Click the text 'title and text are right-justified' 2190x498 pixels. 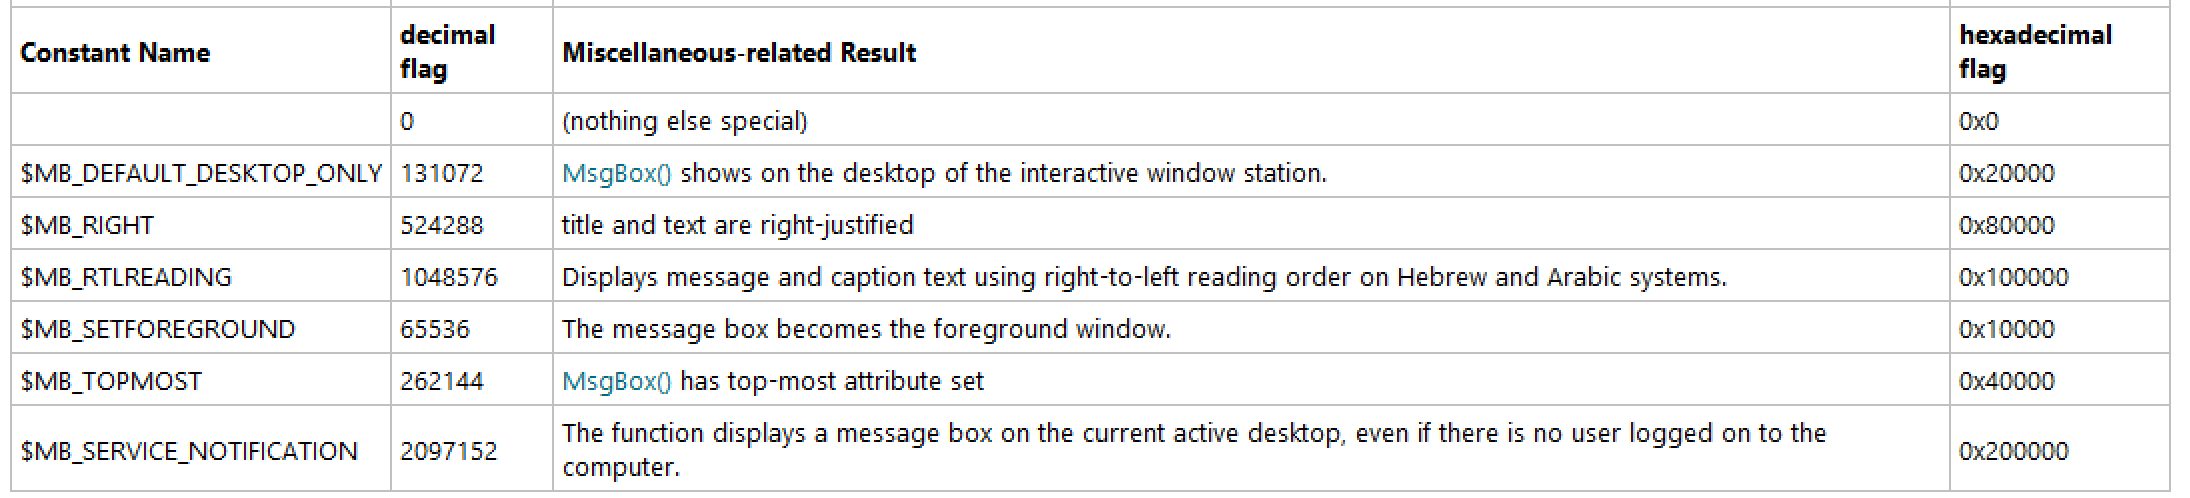(x=738, y=225)
